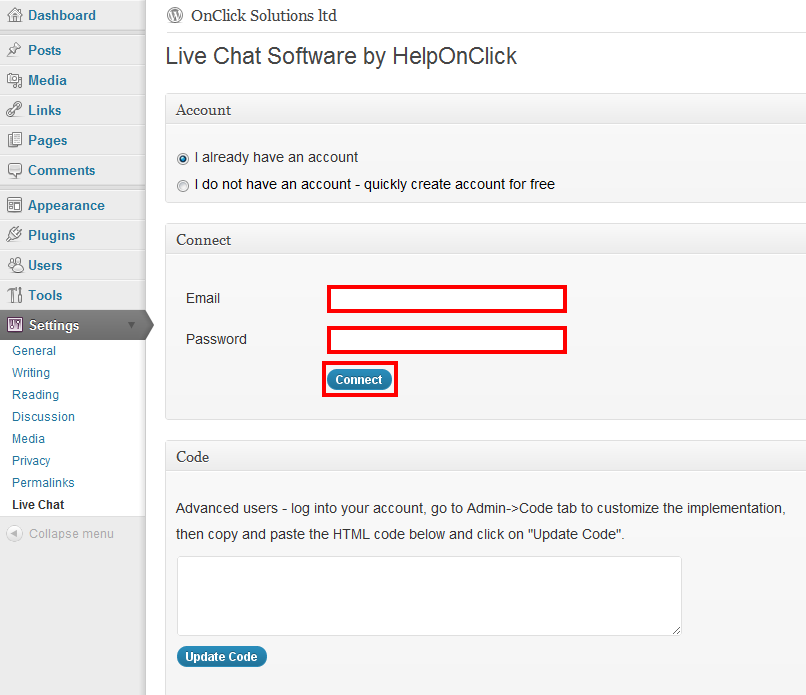Open the Users menu
The image size is (806, 695).
(x=45, y=265)
